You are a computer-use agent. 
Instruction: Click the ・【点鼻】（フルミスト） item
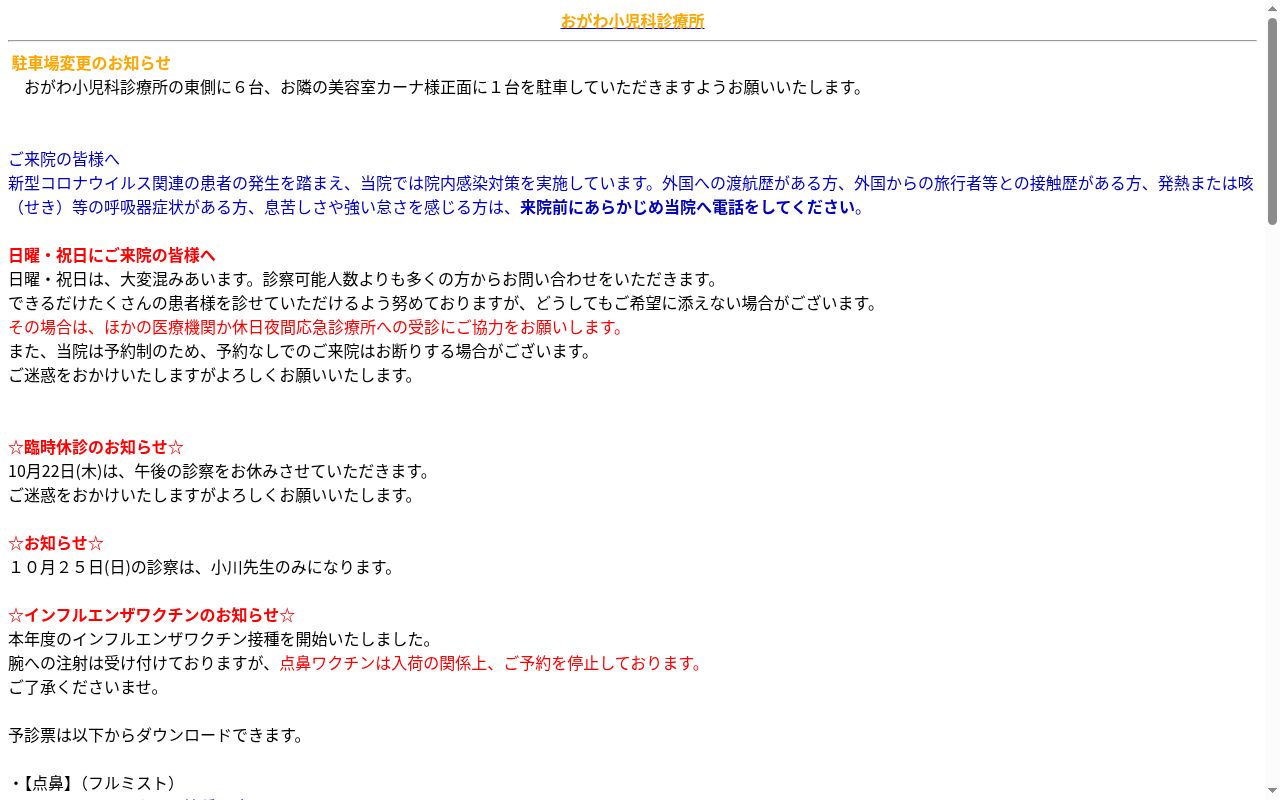click(x=96, y=783)
